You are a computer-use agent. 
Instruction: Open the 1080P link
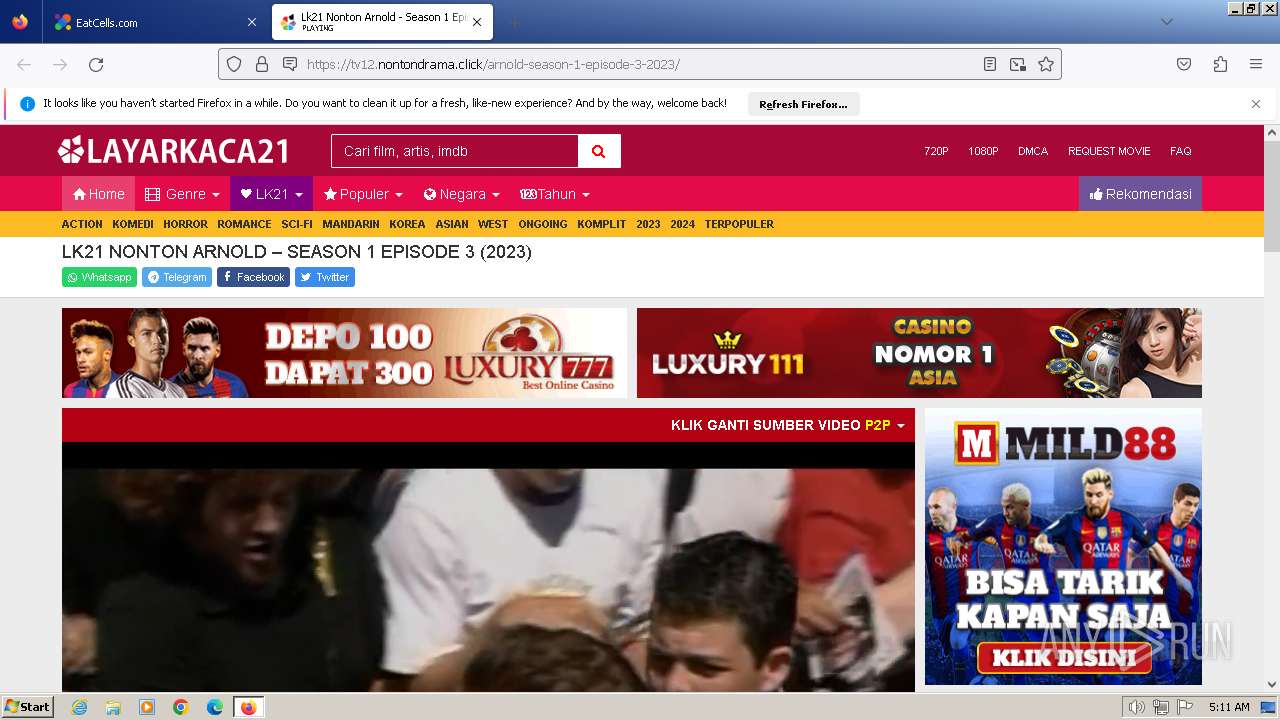[983, 151]
